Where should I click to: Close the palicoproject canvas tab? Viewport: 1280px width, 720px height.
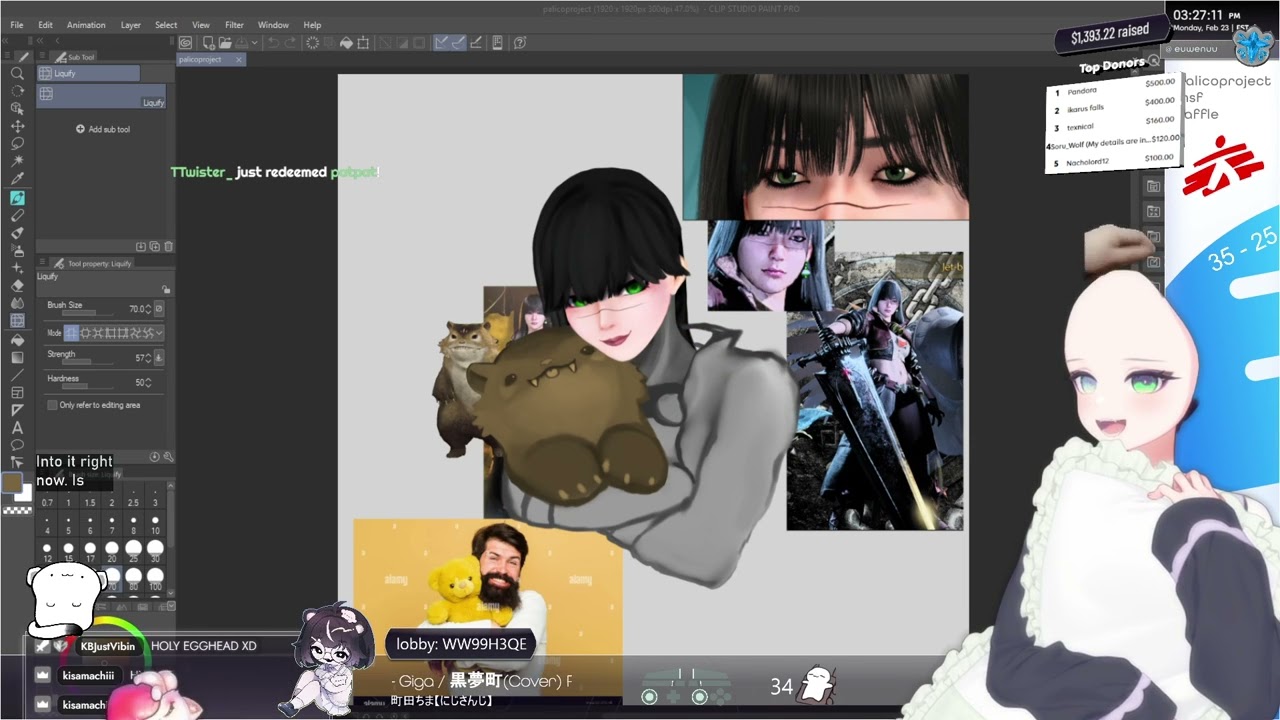[x=239, y=60]
